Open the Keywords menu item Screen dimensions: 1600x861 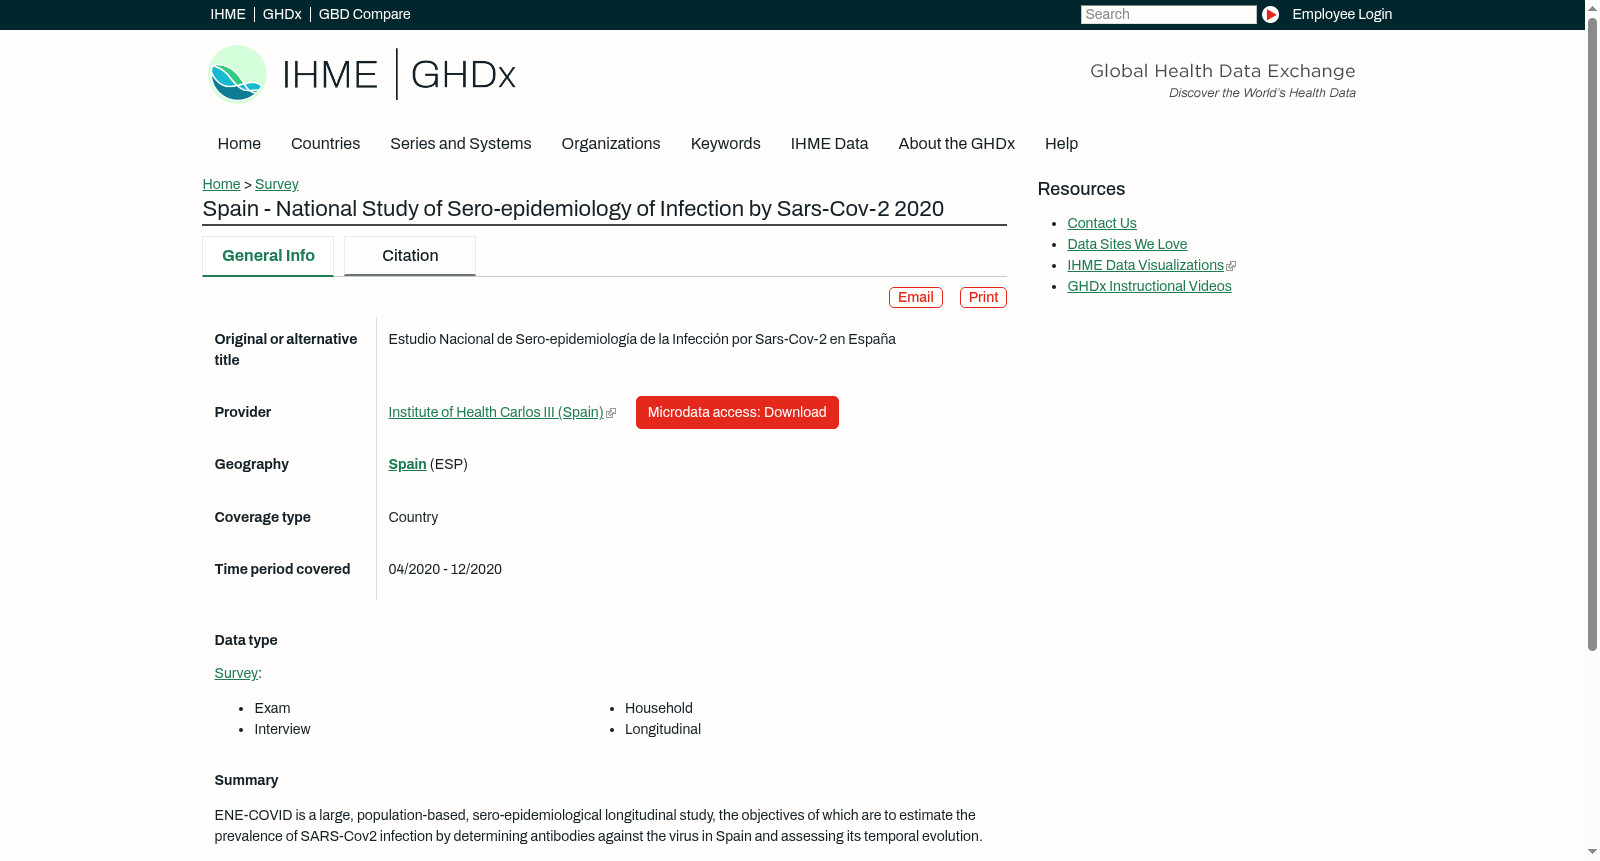[726, 144]
